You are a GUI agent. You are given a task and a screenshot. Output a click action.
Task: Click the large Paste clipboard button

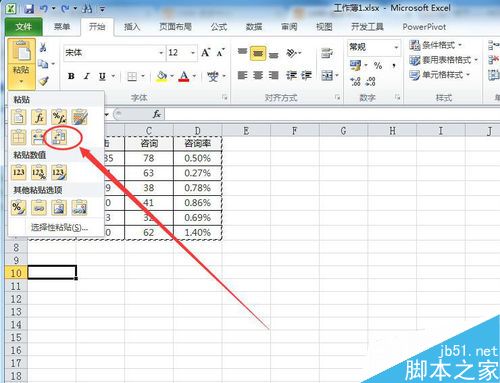(x=21, y=51)
